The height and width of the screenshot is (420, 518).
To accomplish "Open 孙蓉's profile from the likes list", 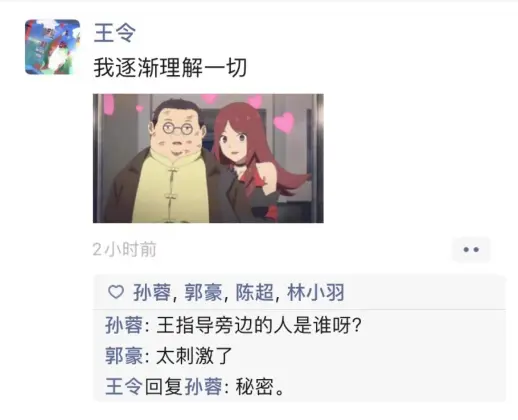I will 152,293.
